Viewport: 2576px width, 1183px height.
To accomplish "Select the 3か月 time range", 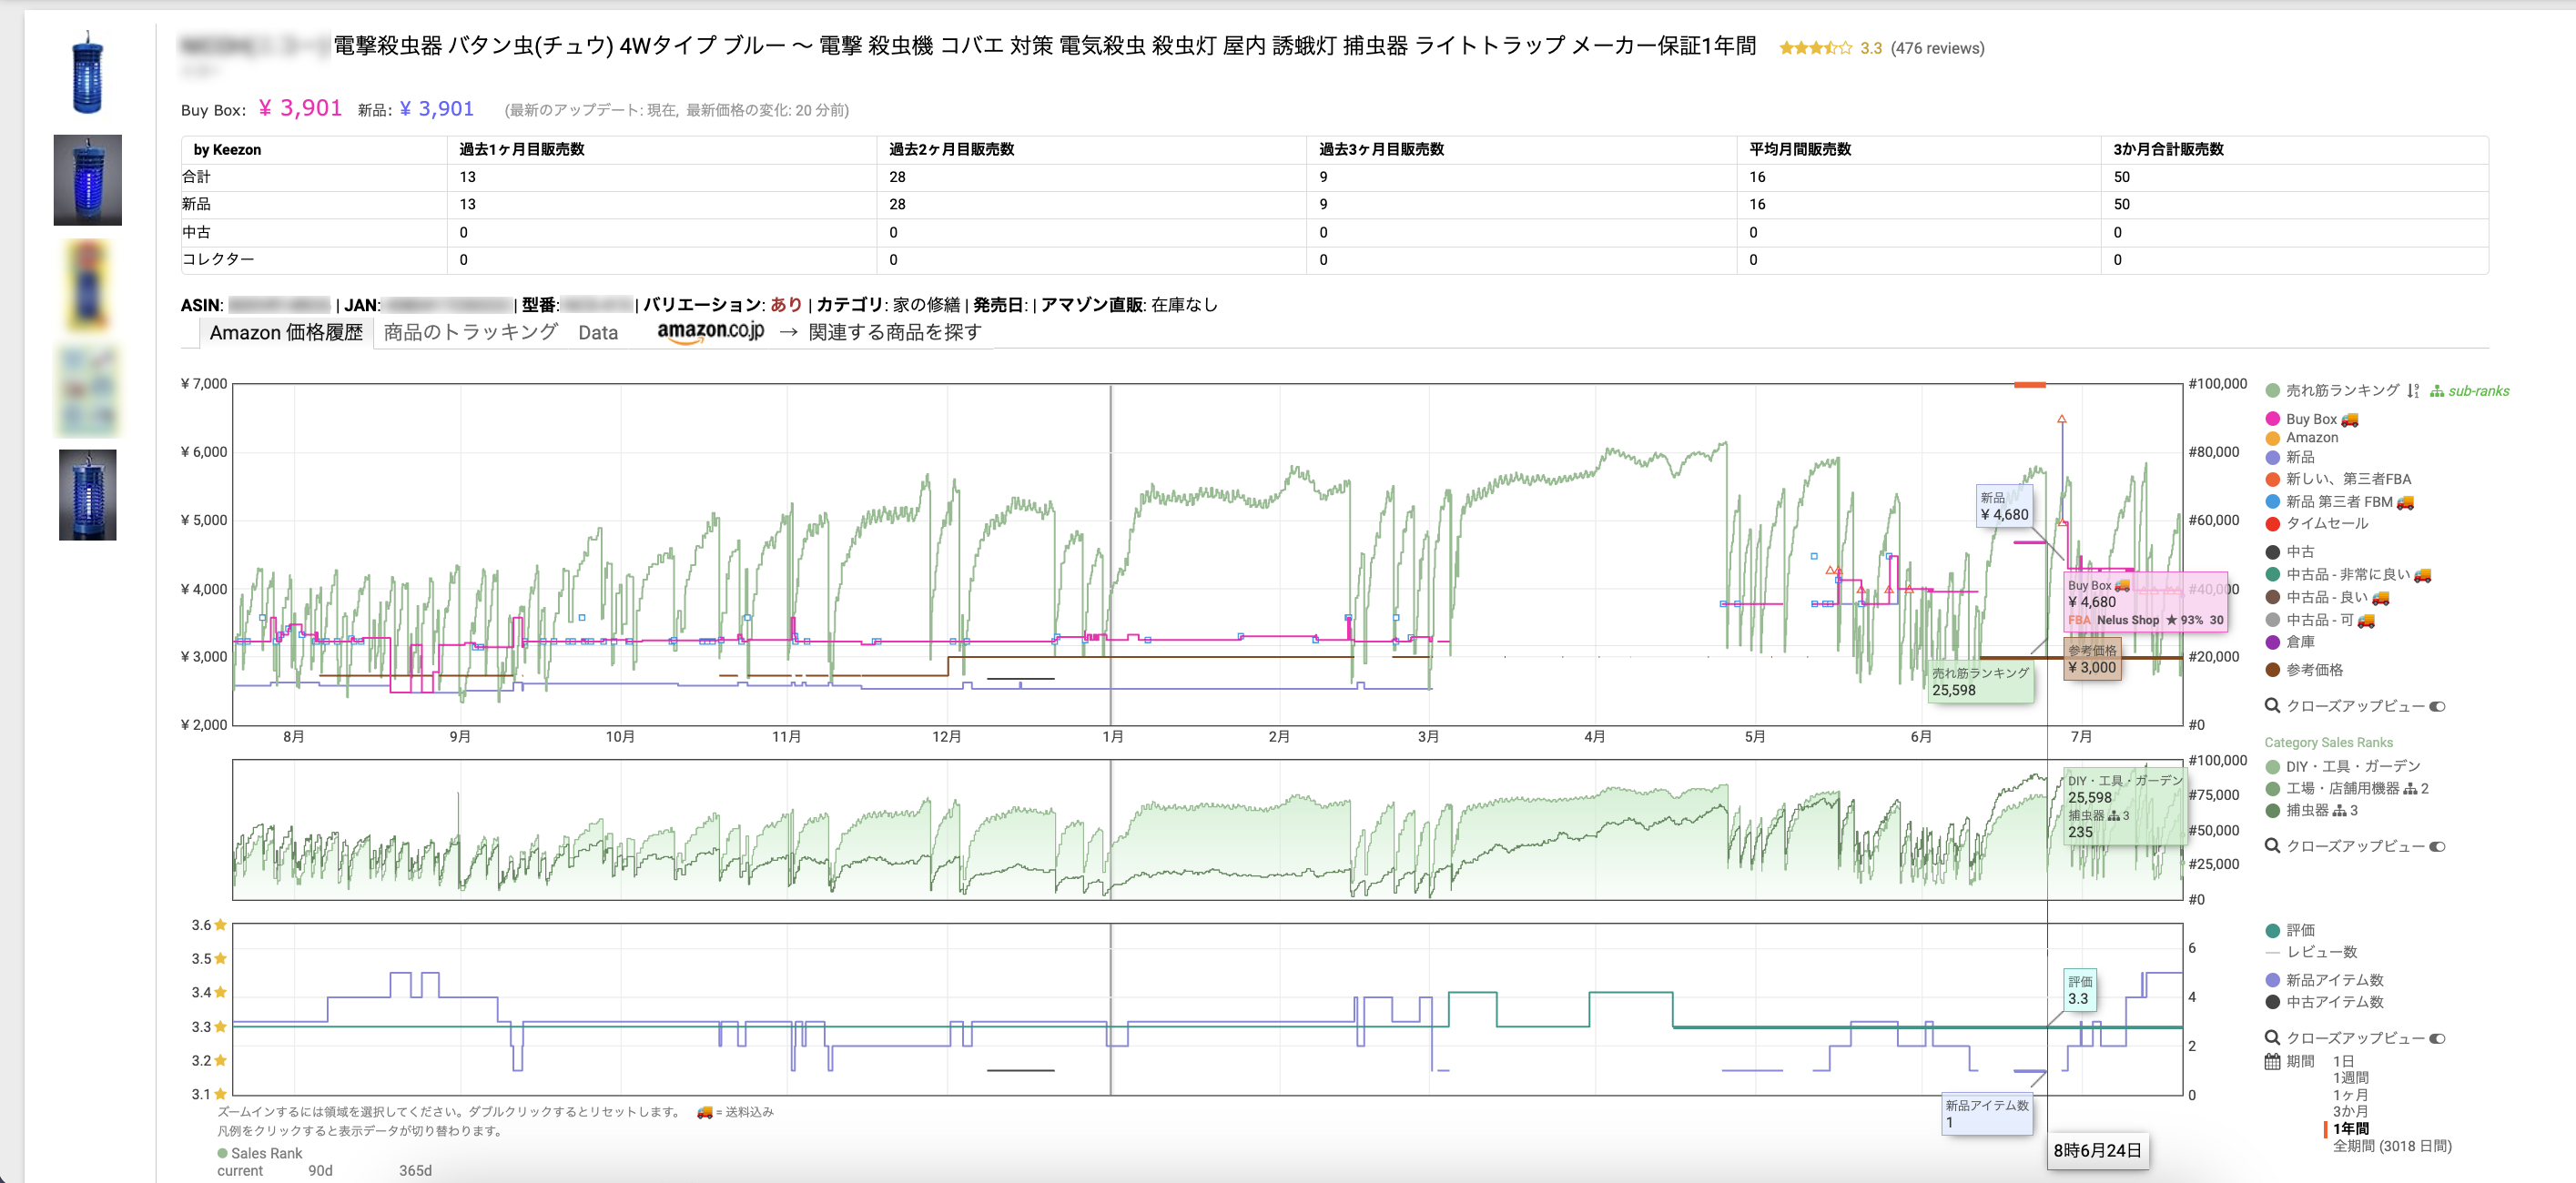I will pos(2350,1111).
